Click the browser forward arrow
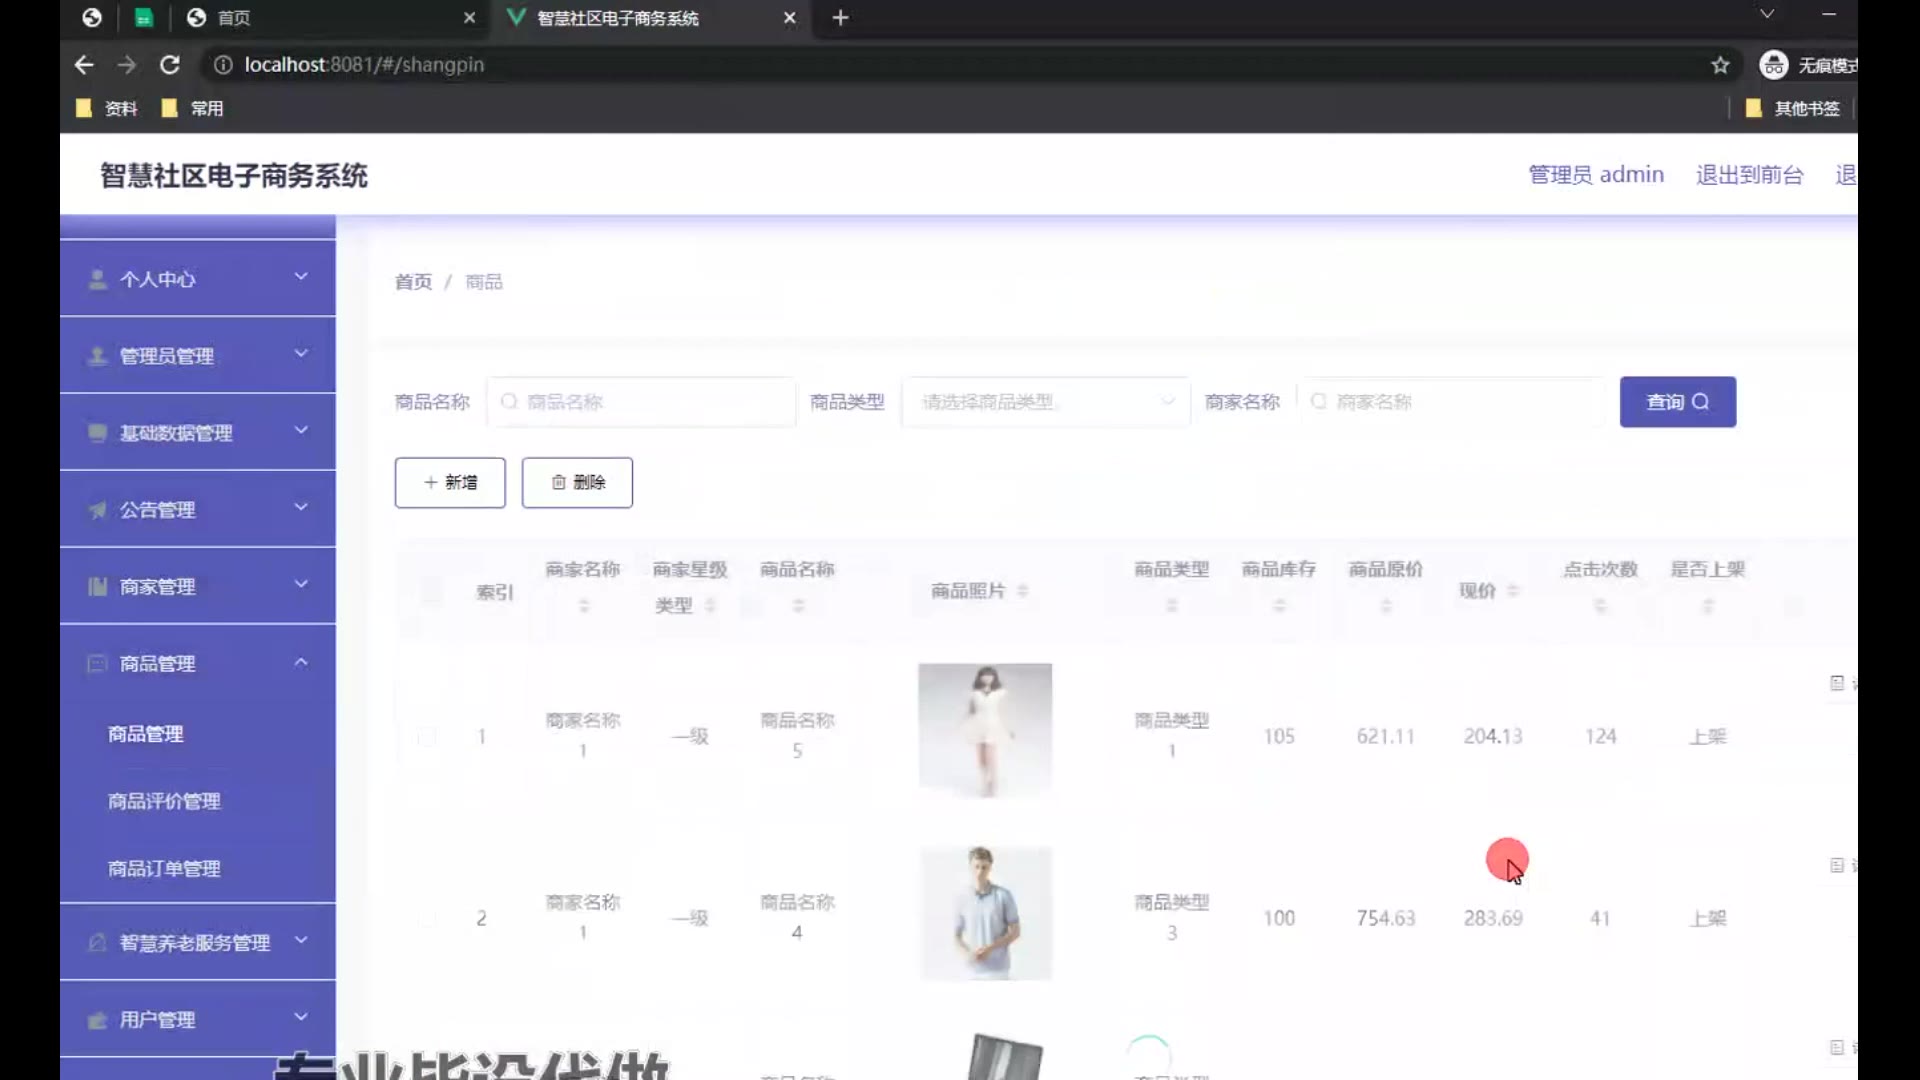Viewport: 1920px width, 1080px height. (127, 65)
